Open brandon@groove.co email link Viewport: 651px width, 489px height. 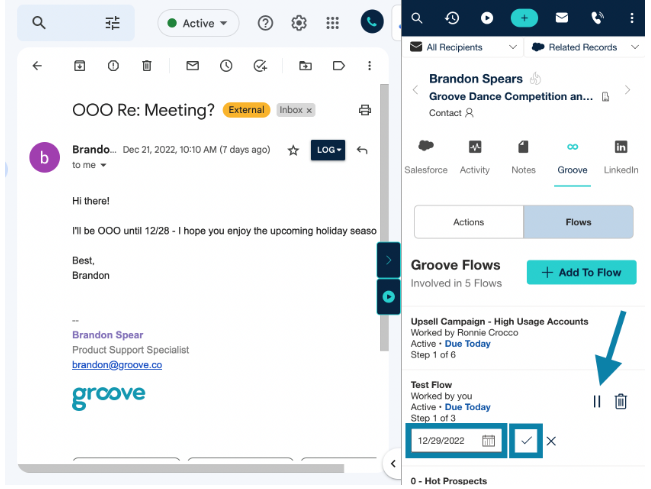tap(117, 365)
